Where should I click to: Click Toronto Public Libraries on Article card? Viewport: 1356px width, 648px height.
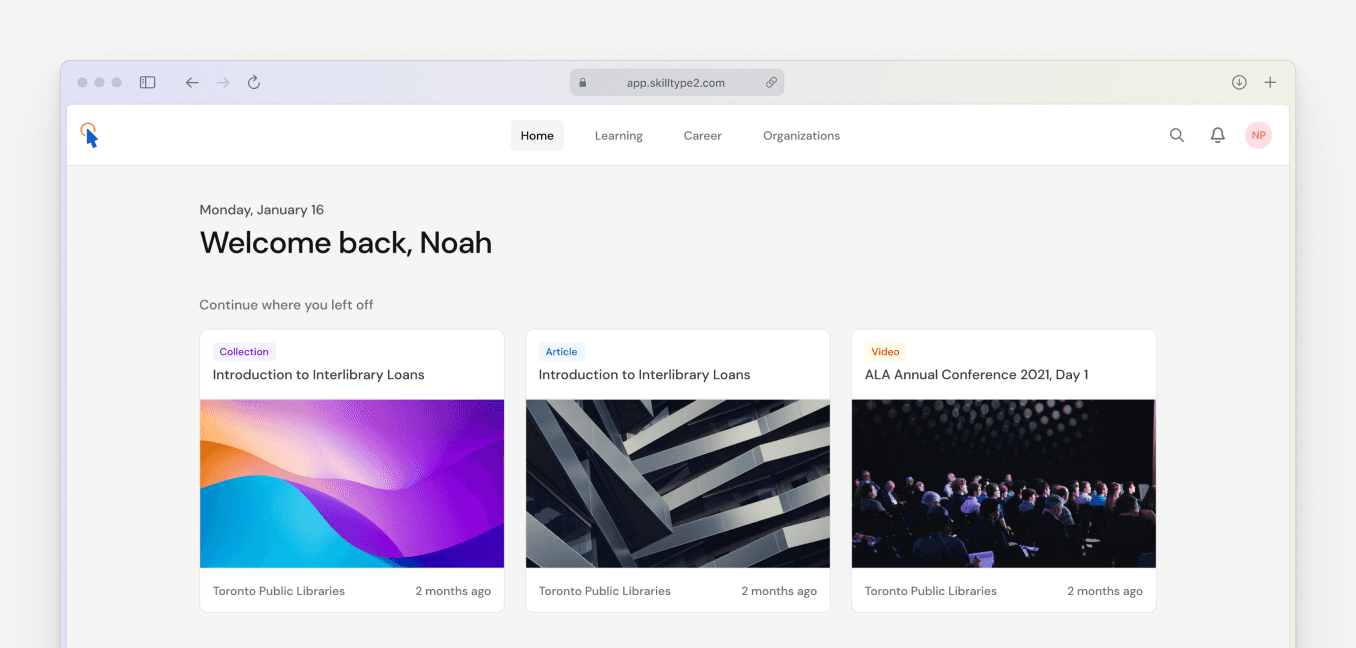click(x=605, y=591)
